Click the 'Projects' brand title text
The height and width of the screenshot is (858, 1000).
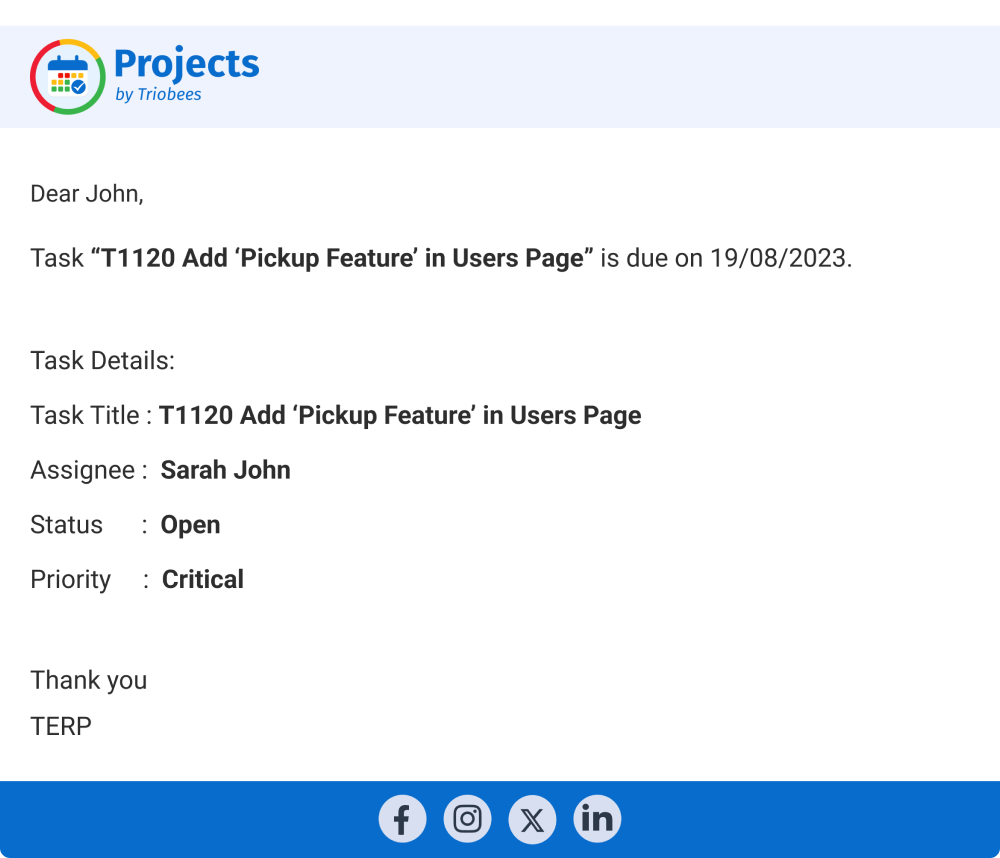[186, 64]
